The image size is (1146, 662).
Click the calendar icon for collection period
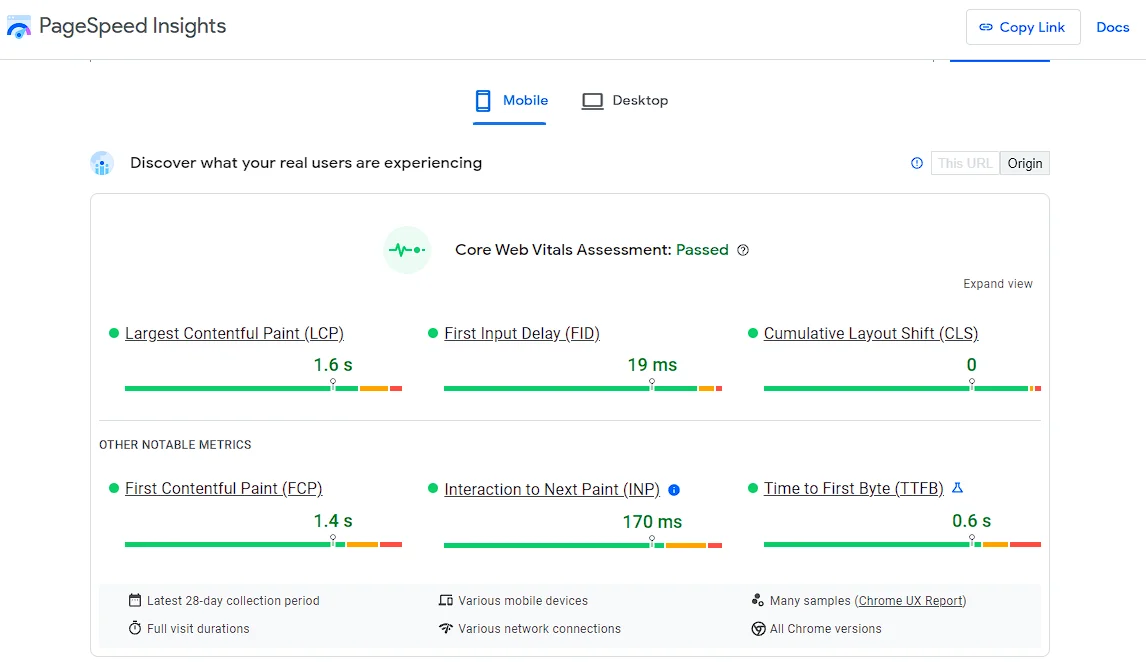(x=135, y=601)
